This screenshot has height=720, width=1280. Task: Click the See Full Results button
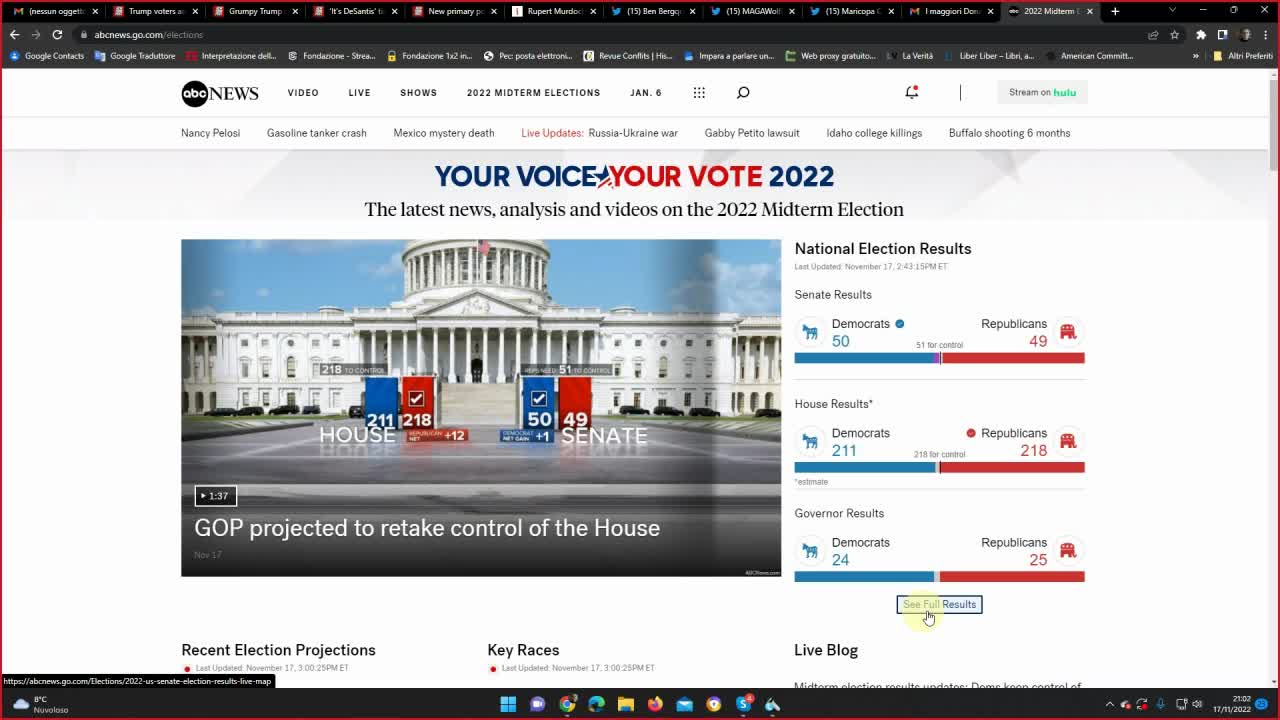[x=939, y=604]
